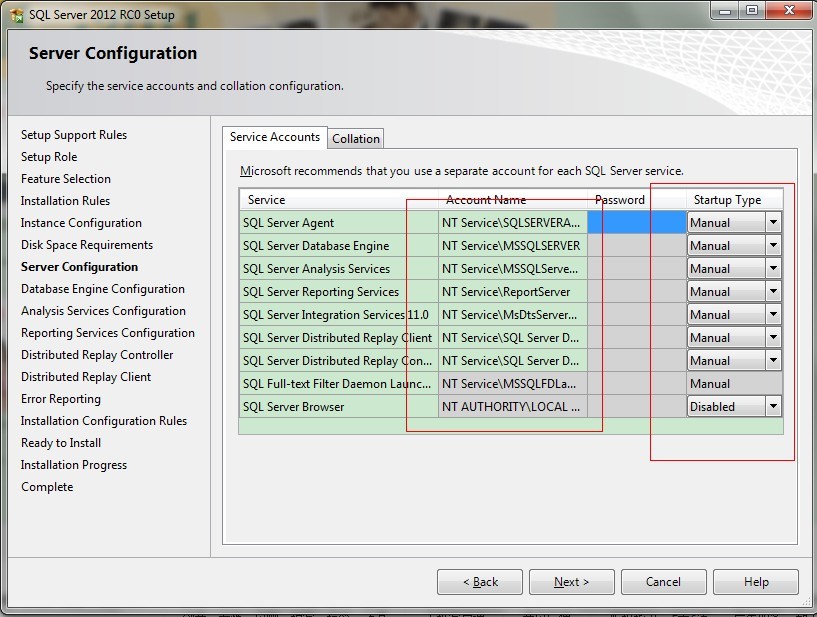Screen dimensions: 817x617
Task: Click the Next > button
Action: click(x=572, y=582)
